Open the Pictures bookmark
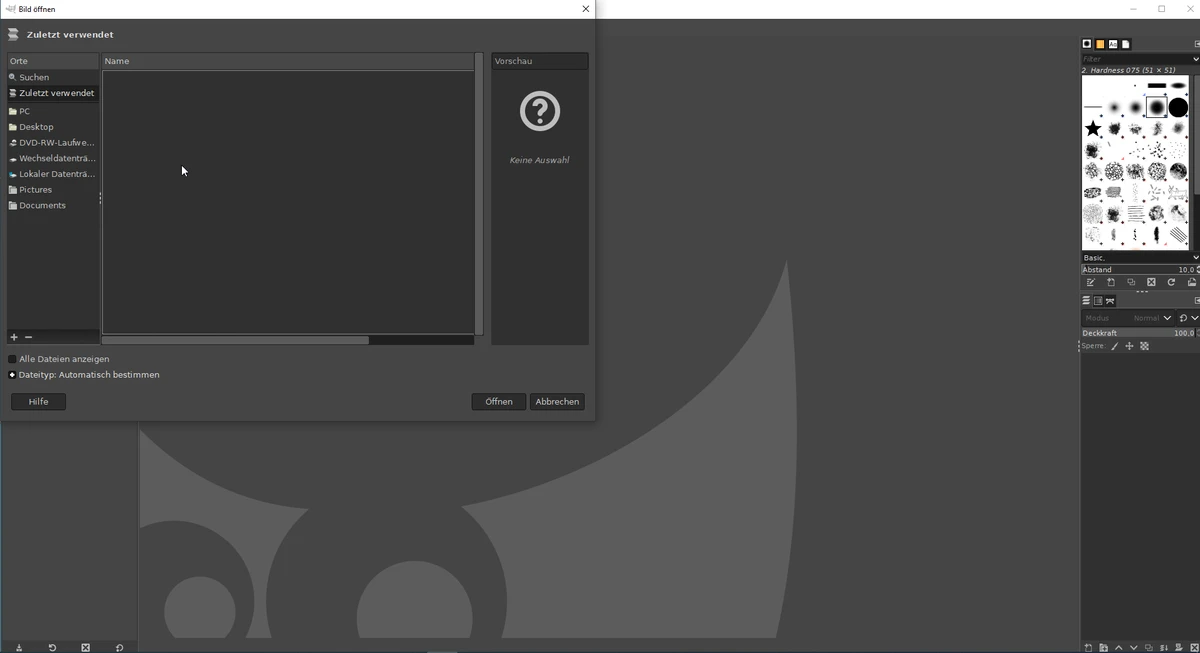The width and height of the screenshot is (1200, 653). 53,189
